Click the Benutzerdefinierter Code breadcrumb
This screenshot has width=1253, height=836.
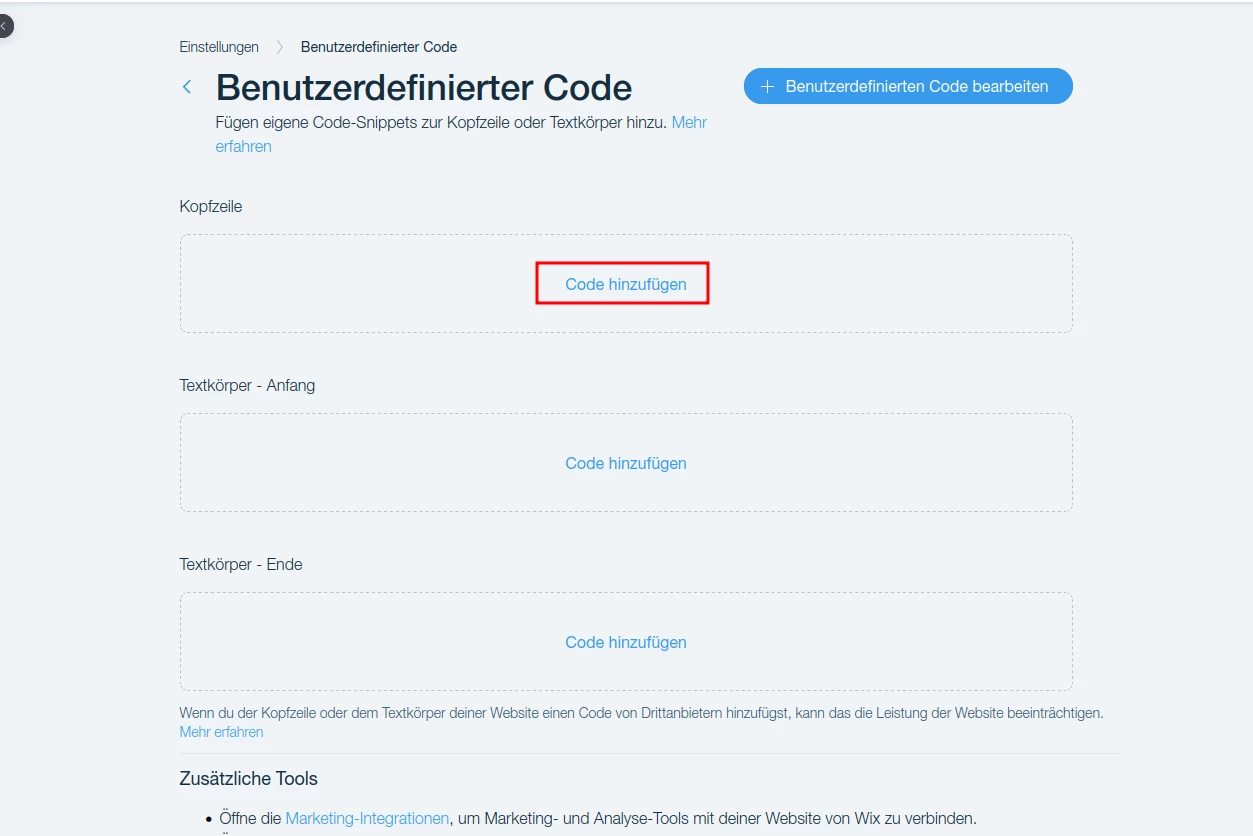[x=379, y=47]
